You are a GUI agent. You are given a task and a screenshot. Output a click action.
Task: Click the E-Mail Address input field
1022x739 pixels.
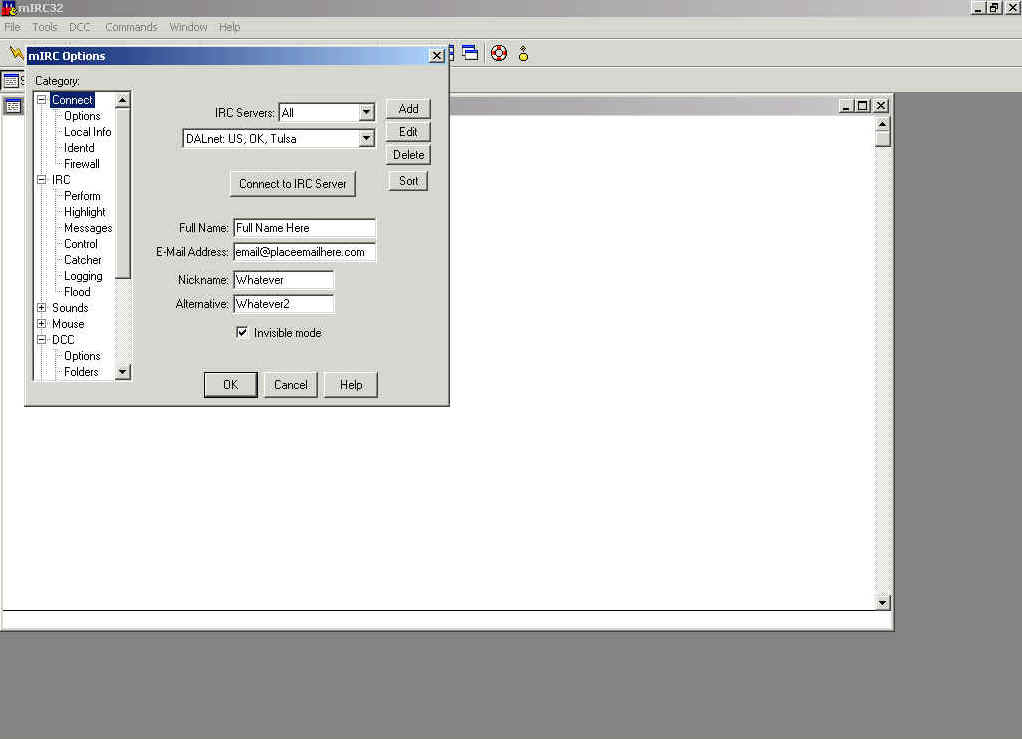click(304, 252)
